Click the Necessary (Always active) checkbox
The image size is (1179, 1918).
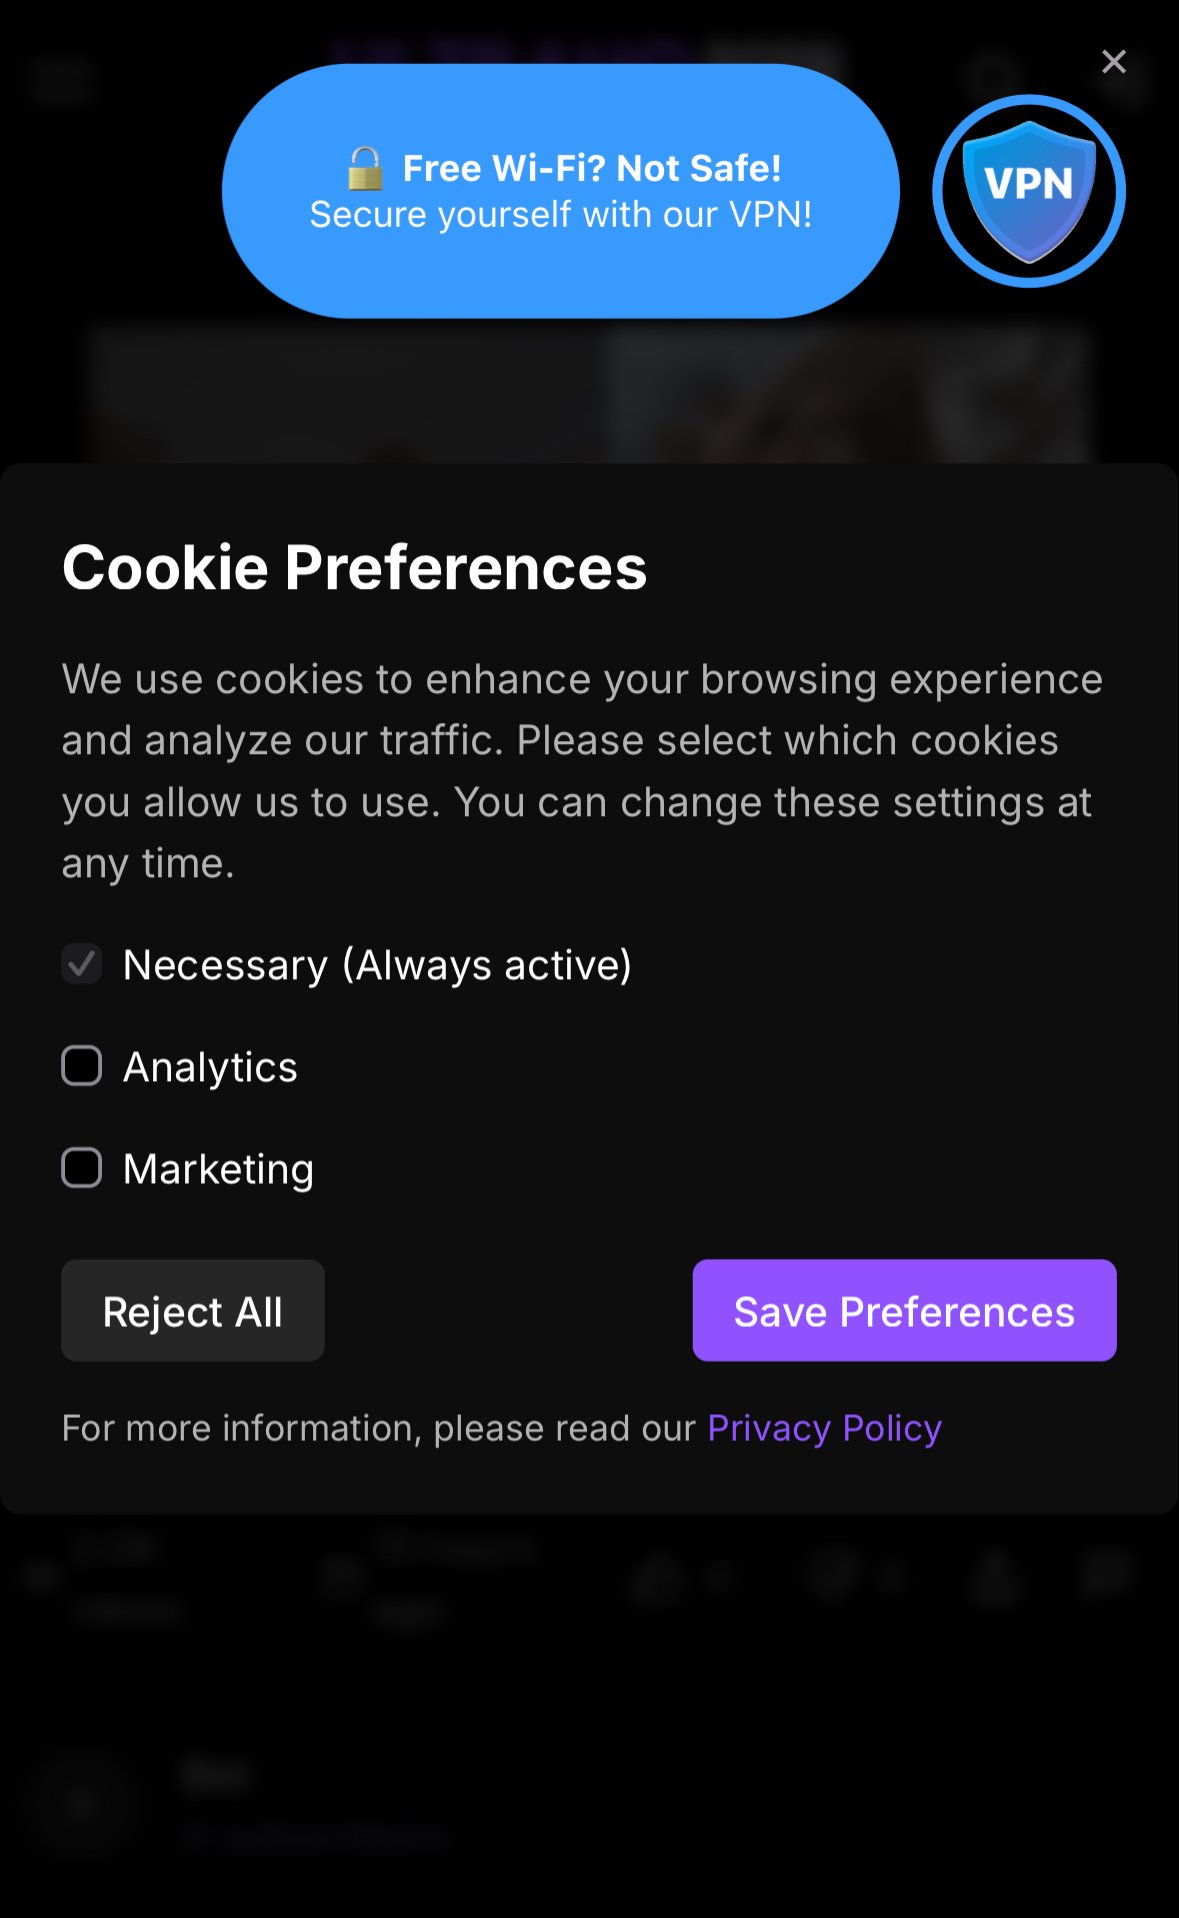(82, 965)
